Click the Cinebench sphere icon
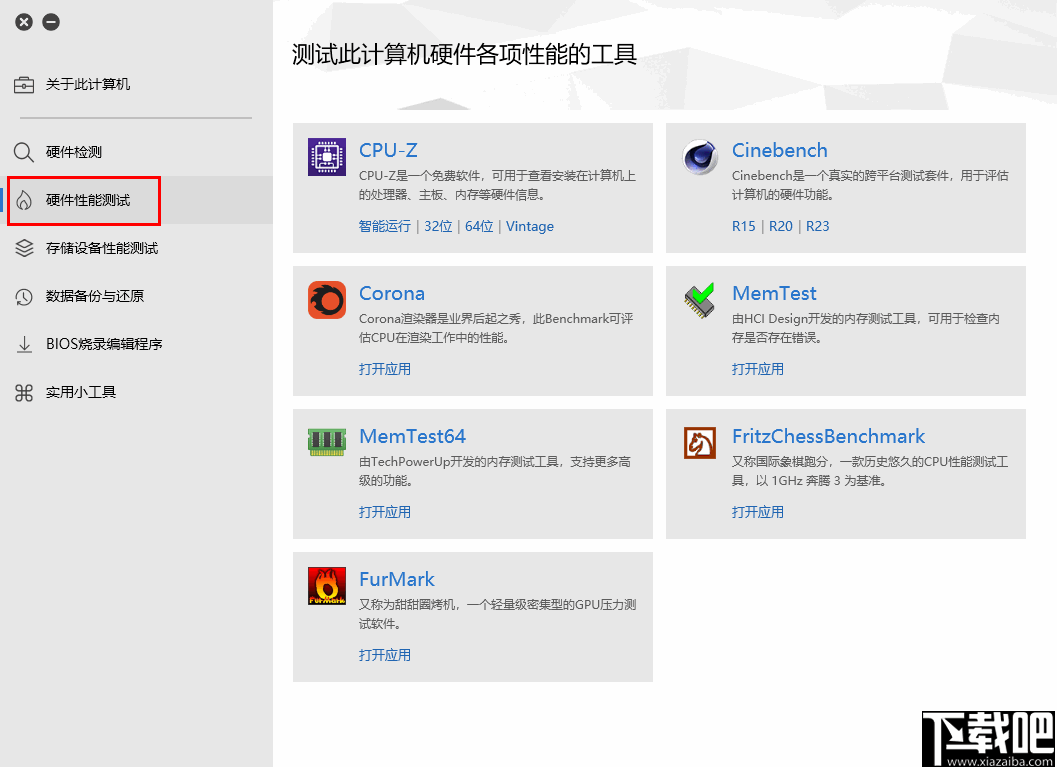 699,155
